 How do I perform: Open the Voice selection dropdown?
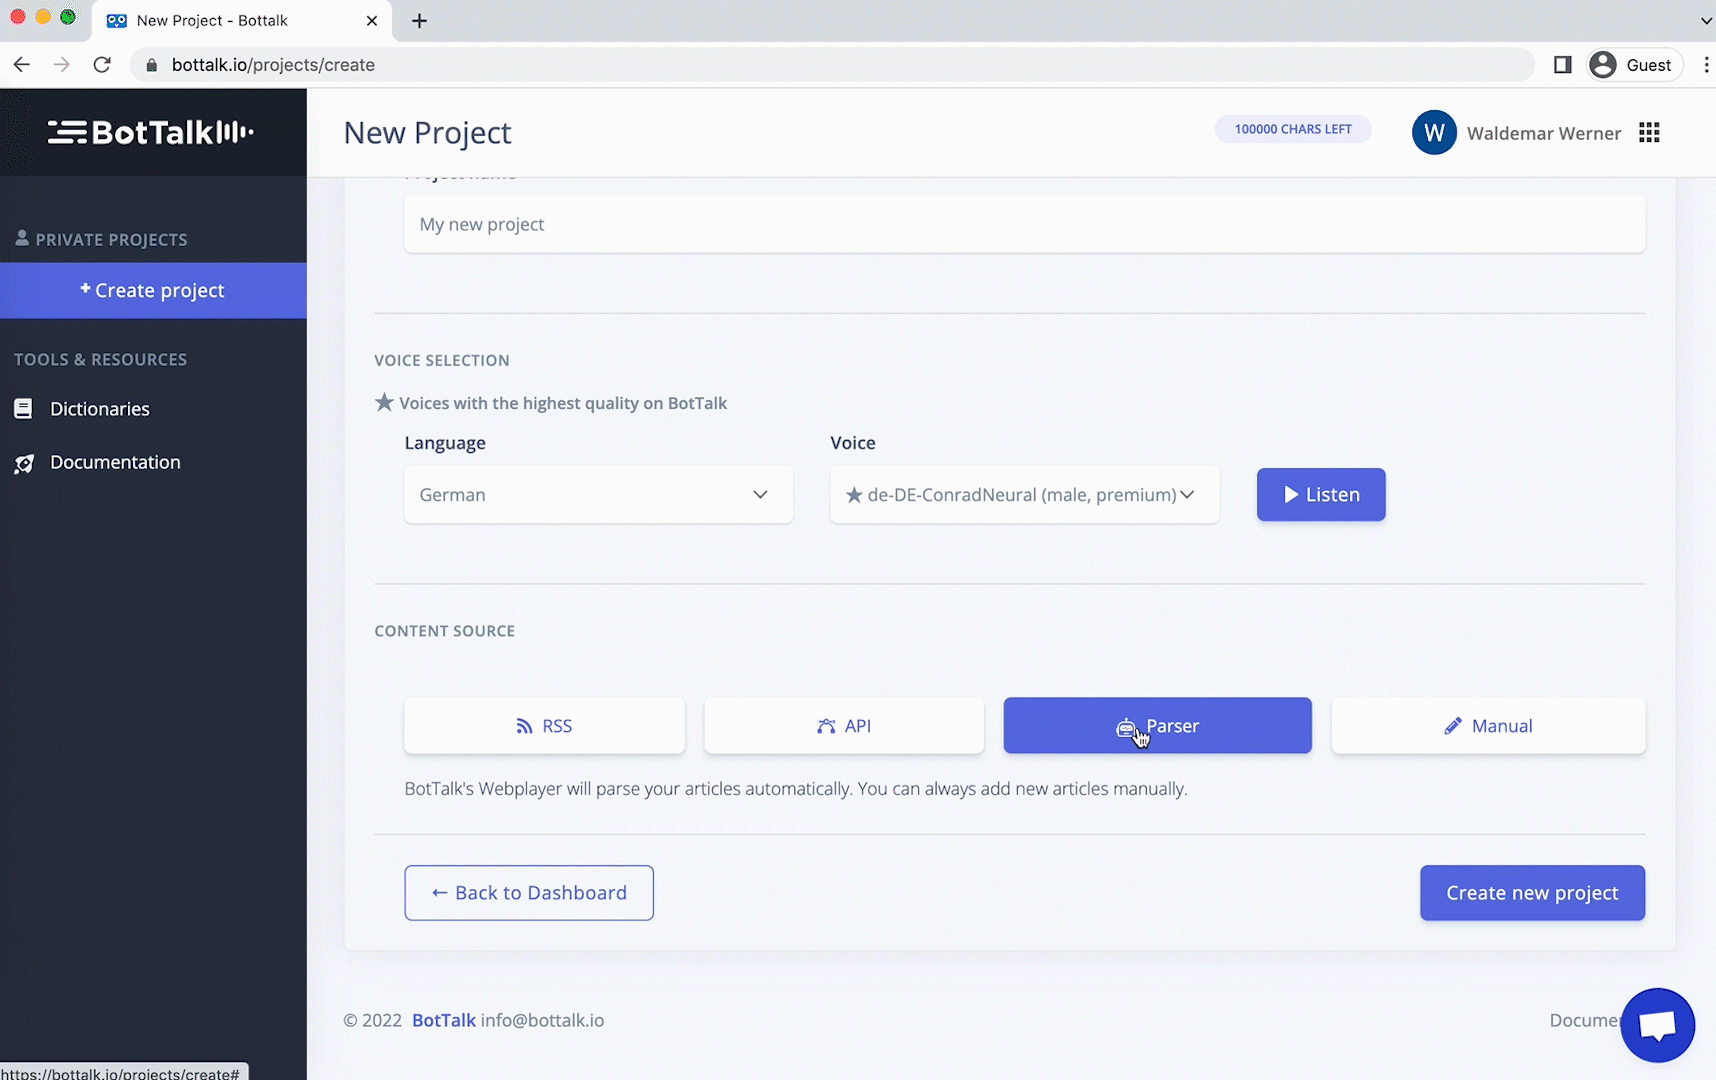[x=1024, y=495]
